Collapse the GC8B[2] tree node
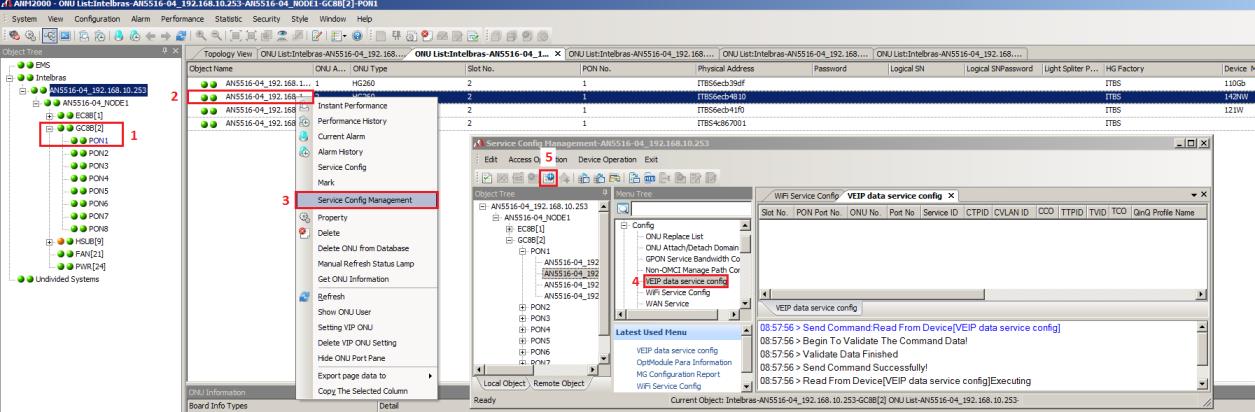 (49, 130)
